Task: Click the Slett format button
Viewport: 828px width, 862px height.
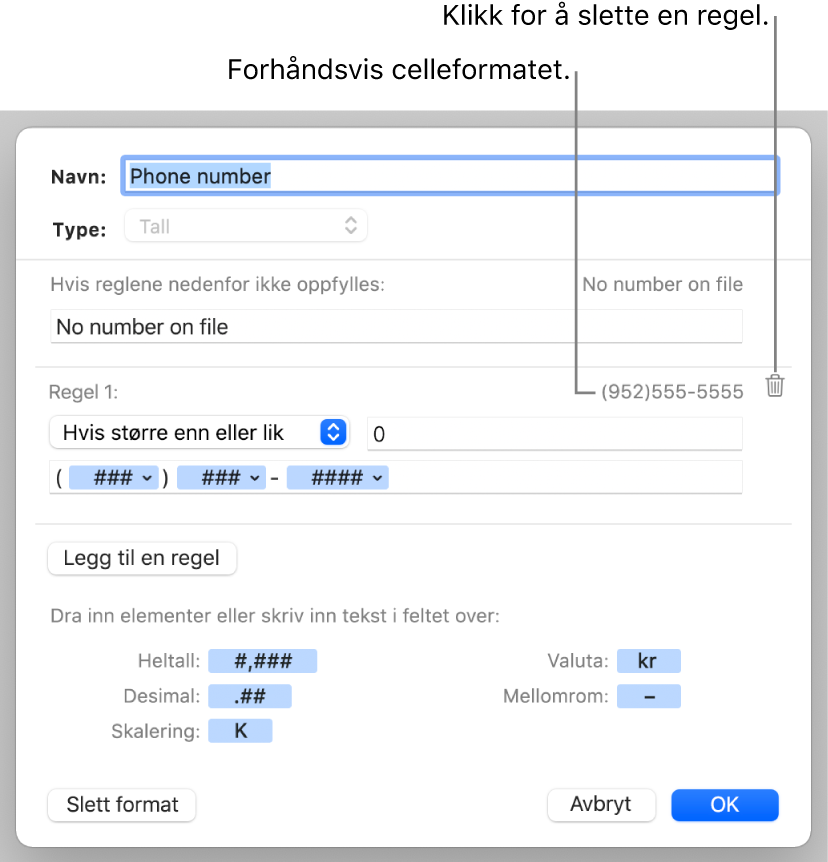Action: (122, 805)
